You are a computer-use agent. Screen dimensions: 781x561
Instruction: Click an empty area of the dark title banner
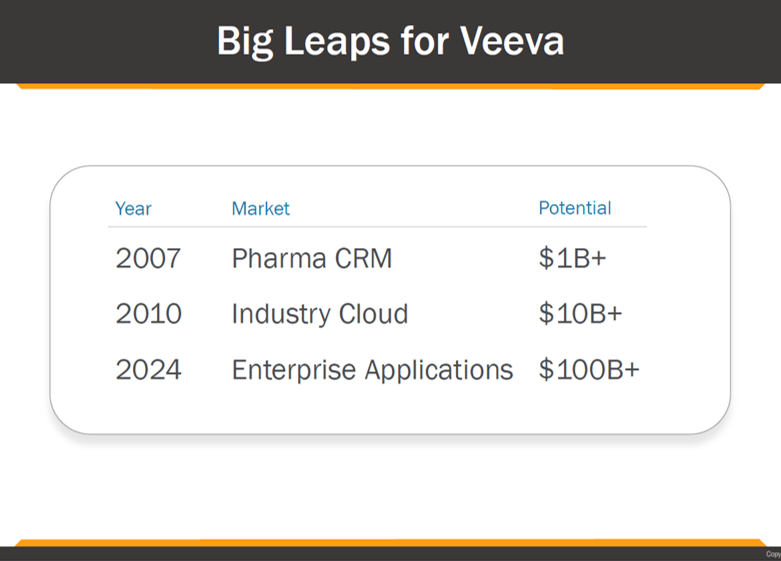(100, 41)
